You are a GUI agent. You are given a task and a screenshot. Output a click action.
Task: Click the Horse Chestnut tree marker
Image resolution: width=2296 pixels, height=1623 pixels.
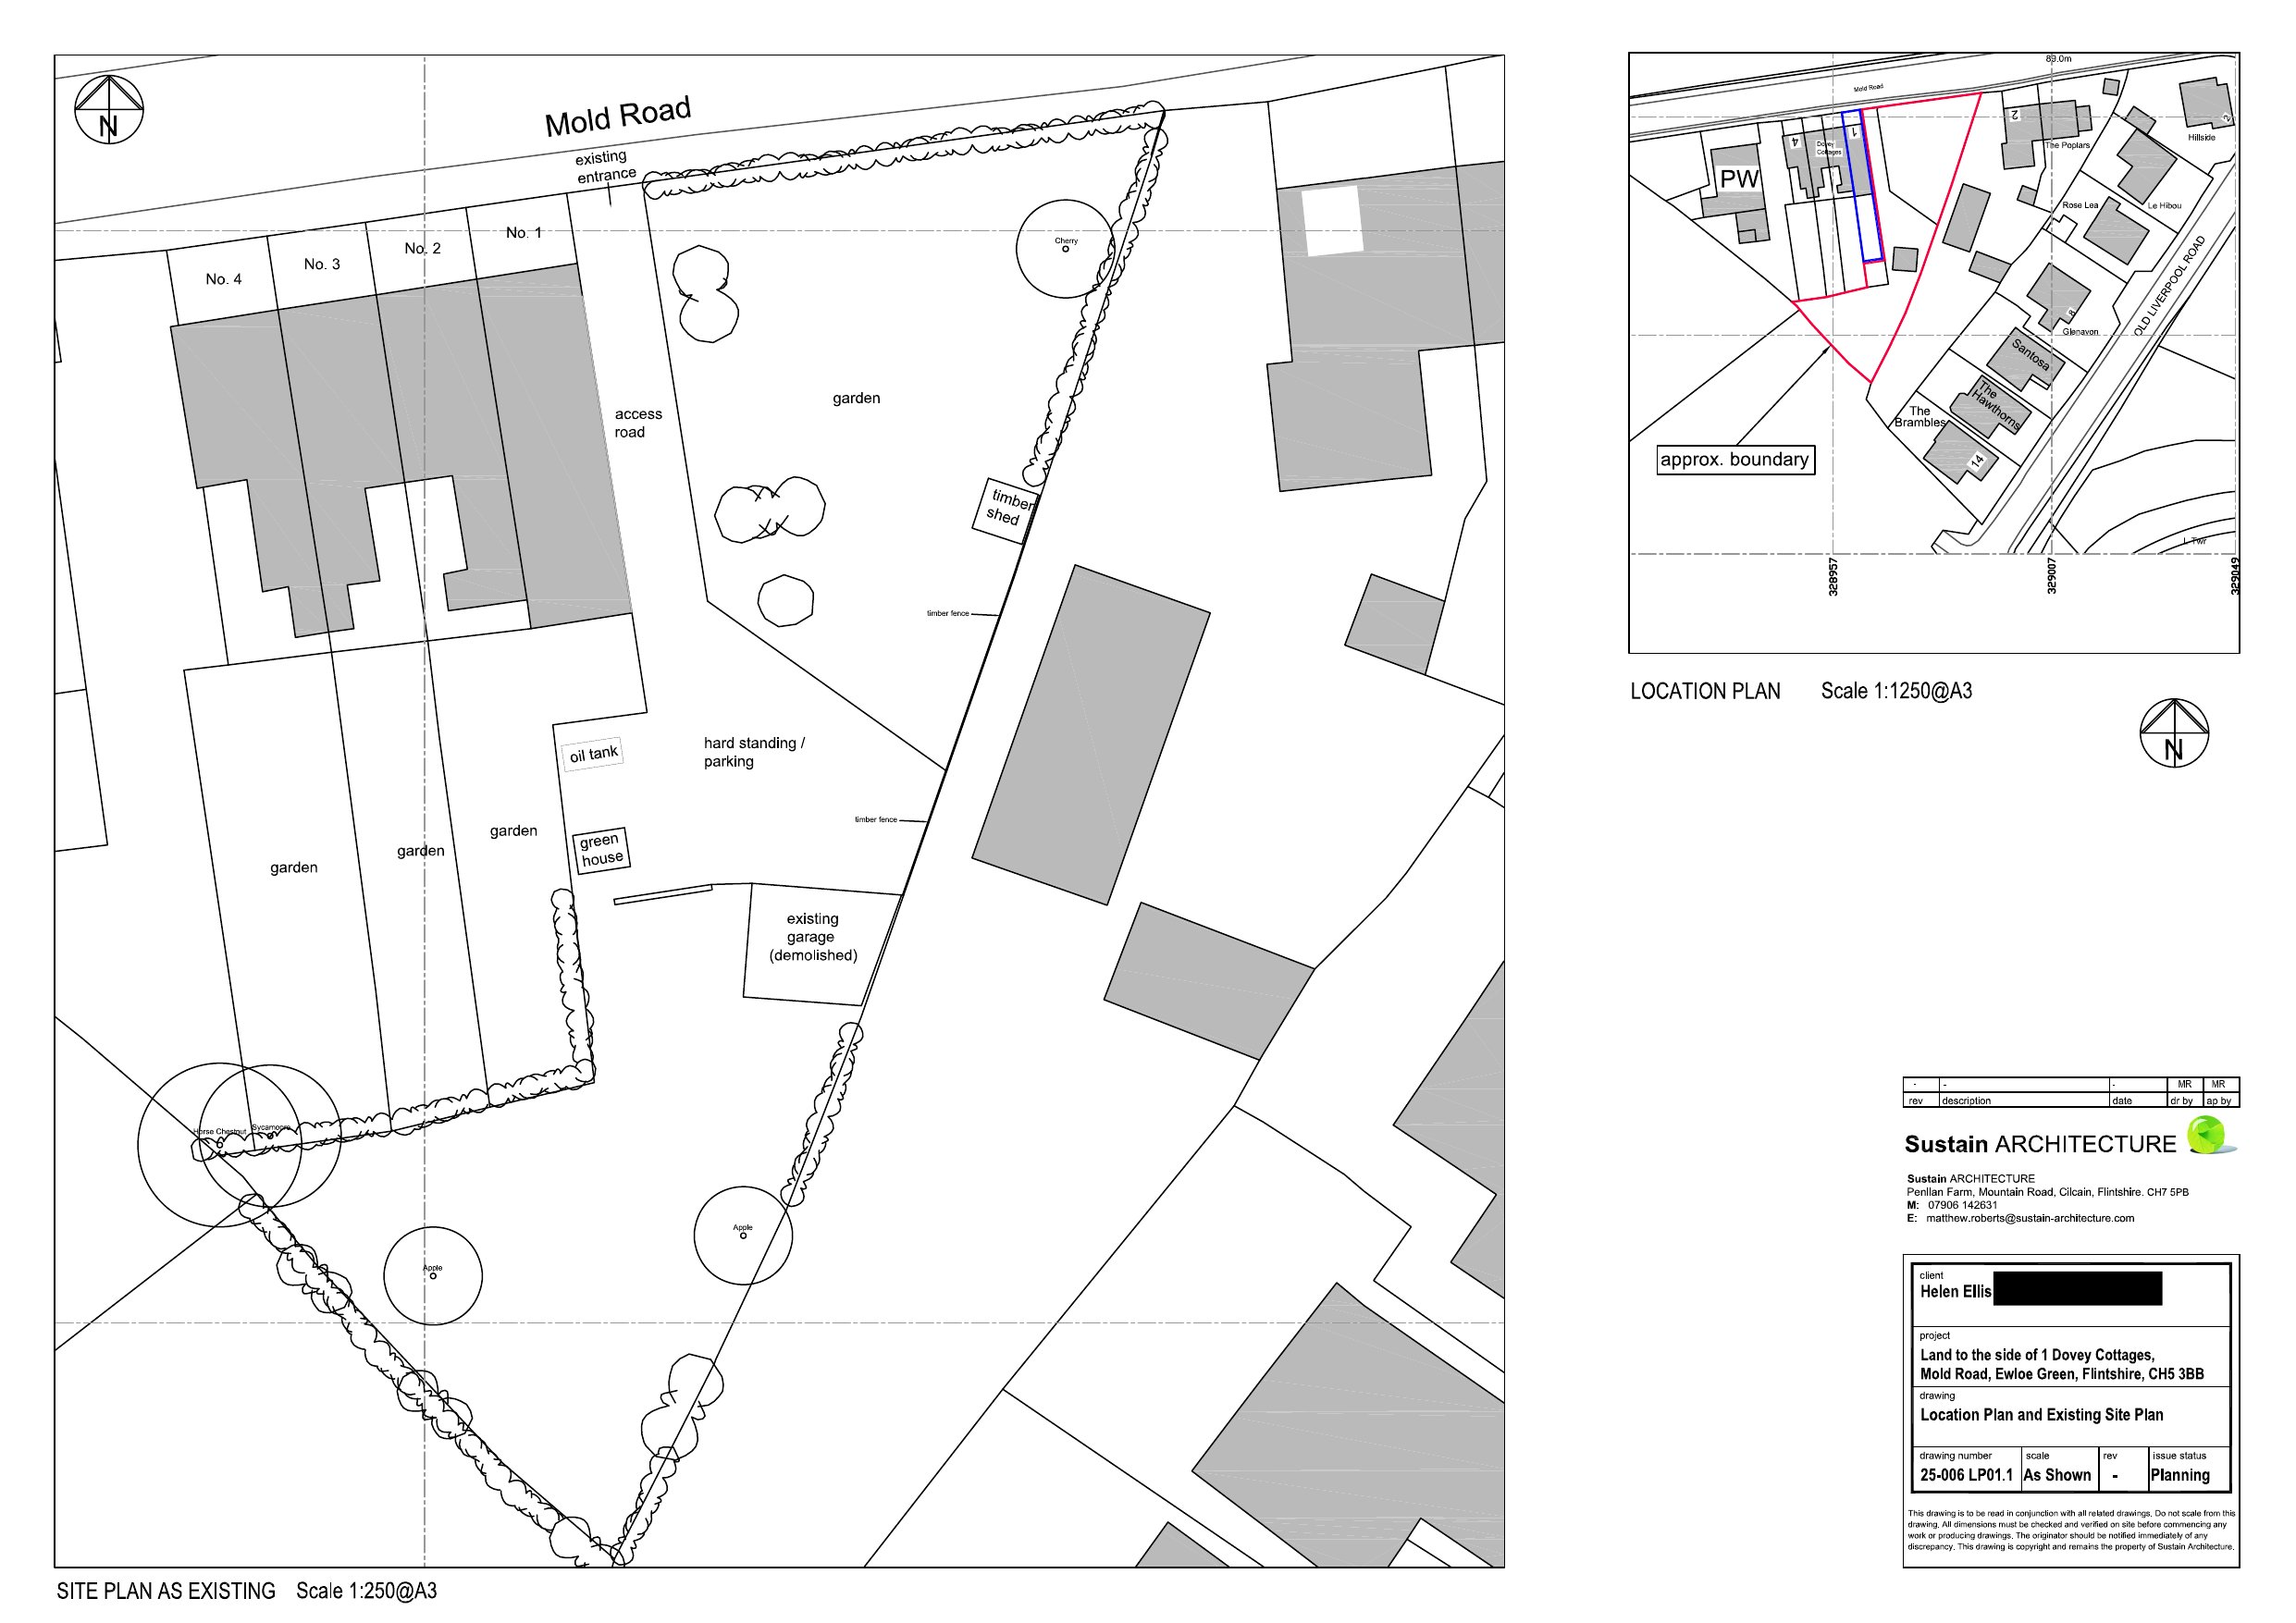pyautogui.click(x=219, y=1143)
